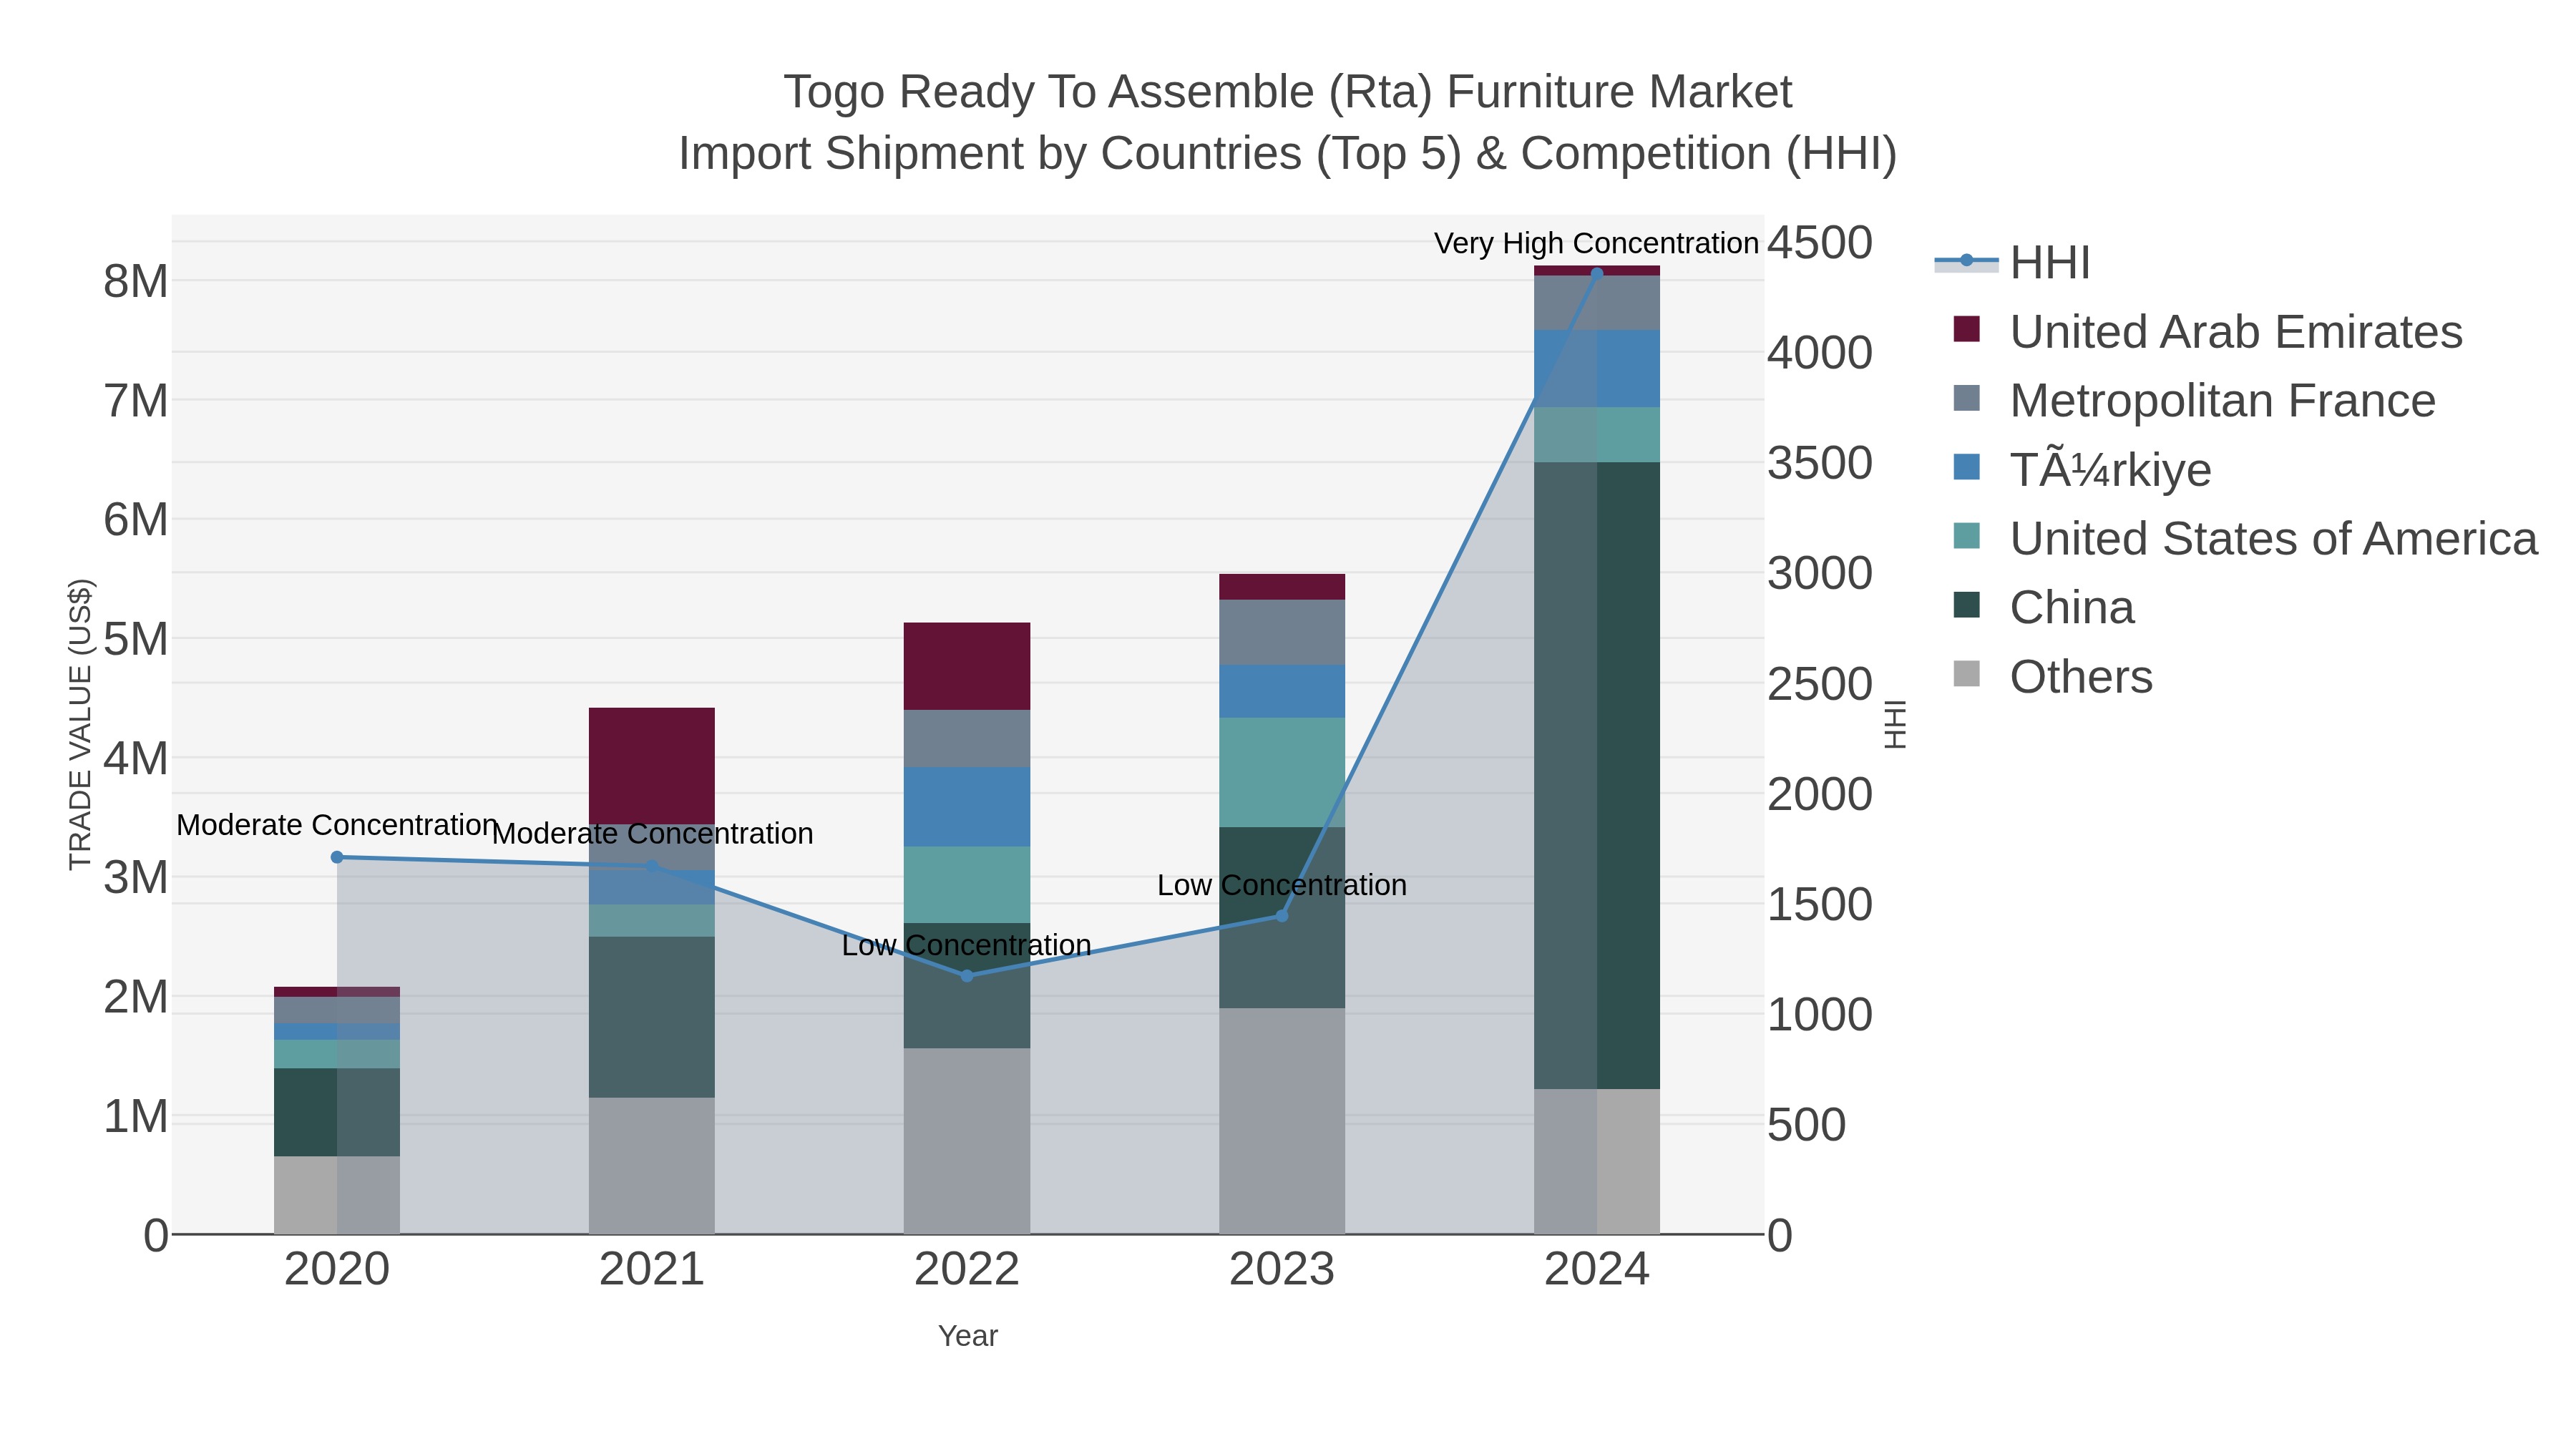Click the 2021 x-axis label
Screen dimensions: 2576x1449
point(652,1269)
